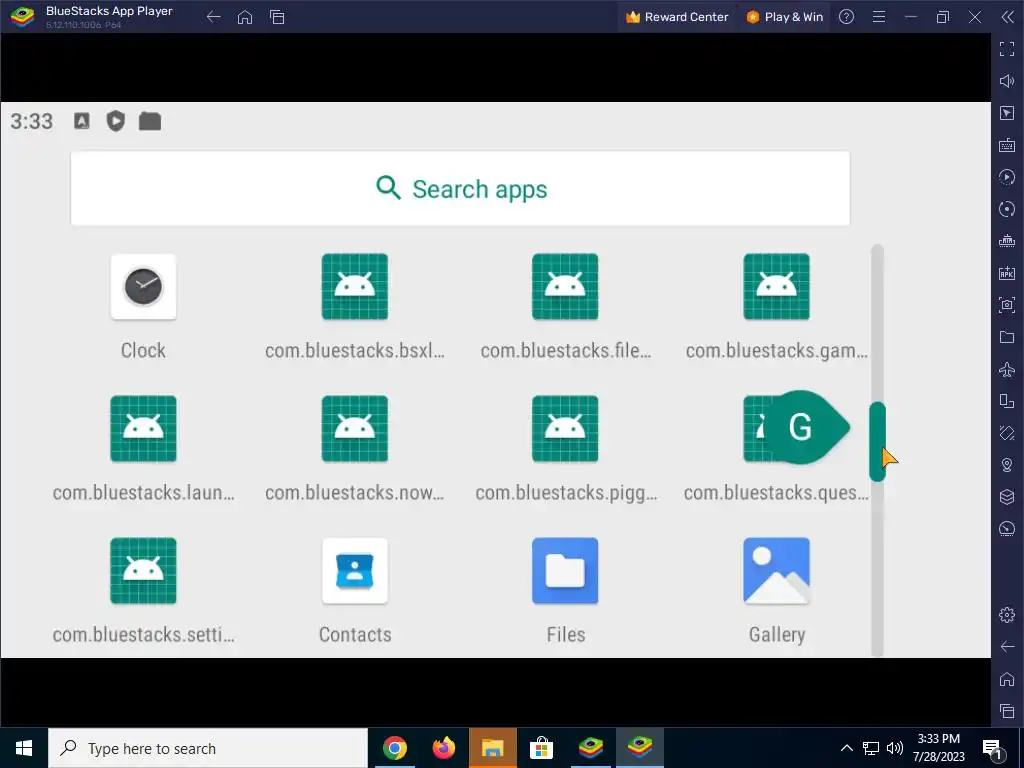Click the back arrow in side toolbar

pyautogui.click(x=1007, y=647)
